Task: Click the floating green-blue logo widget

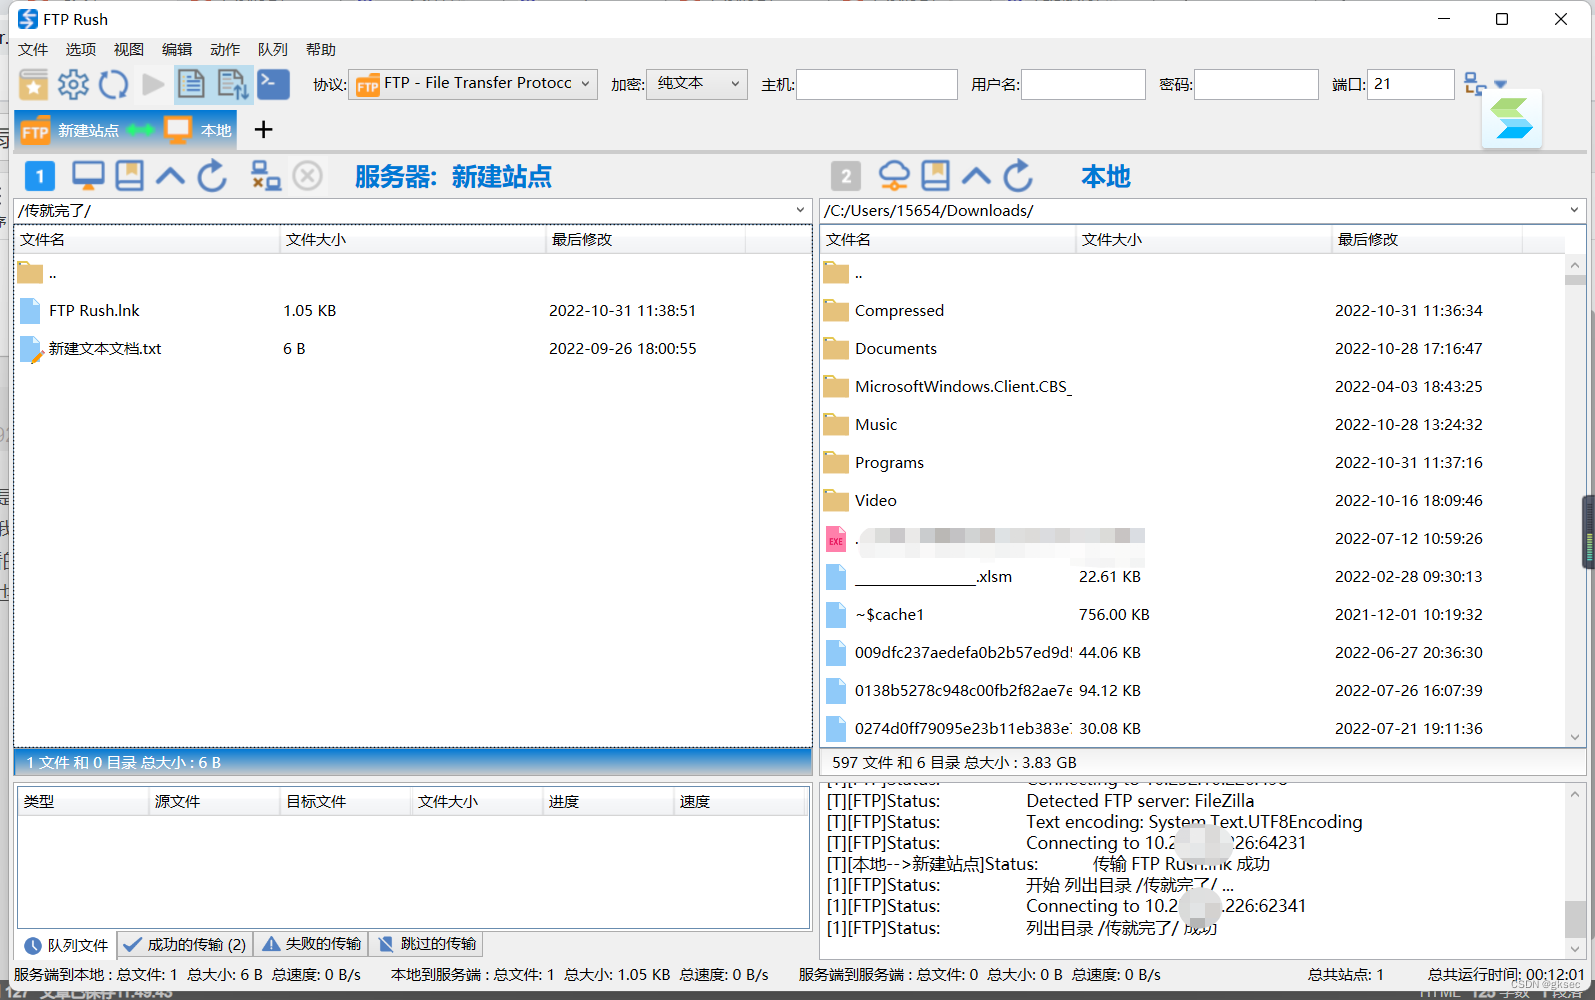Action: click(1512, 119)
